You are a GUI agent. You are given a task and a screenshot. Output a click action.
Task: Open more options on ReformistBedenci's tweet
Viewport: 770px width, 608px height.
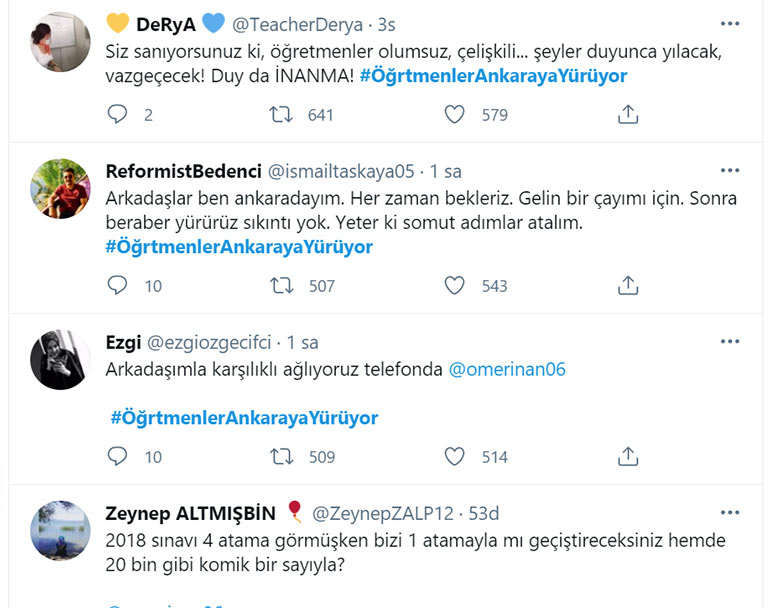click(x=729, y=170)
